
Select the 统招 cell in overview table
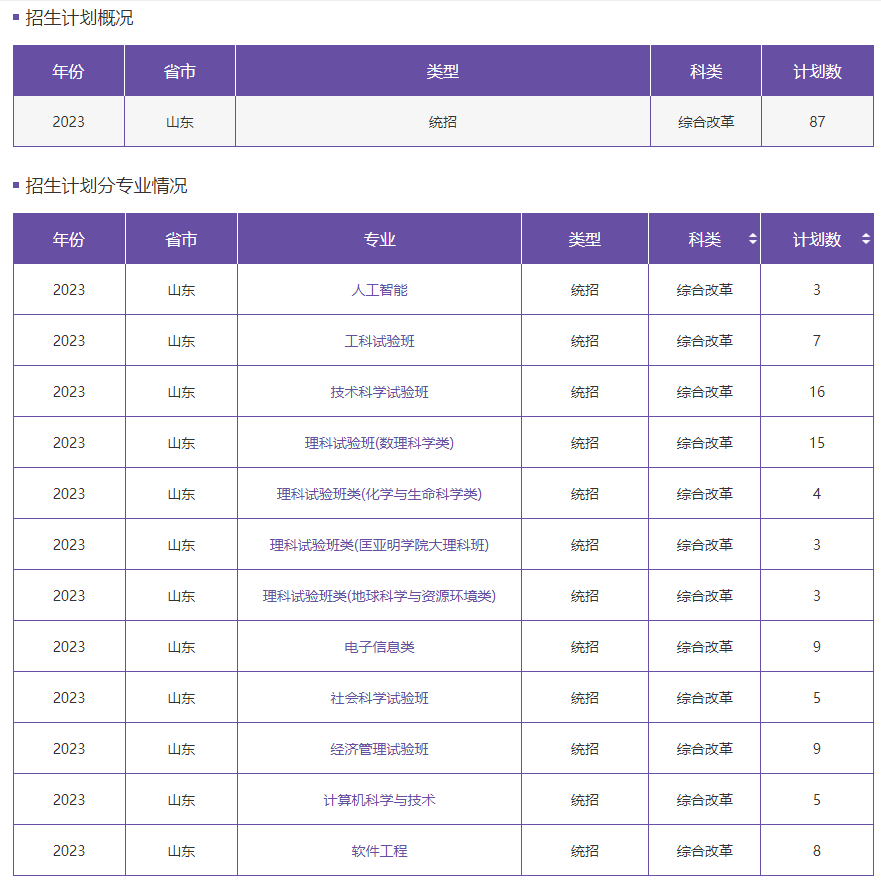tap(443, 122)
